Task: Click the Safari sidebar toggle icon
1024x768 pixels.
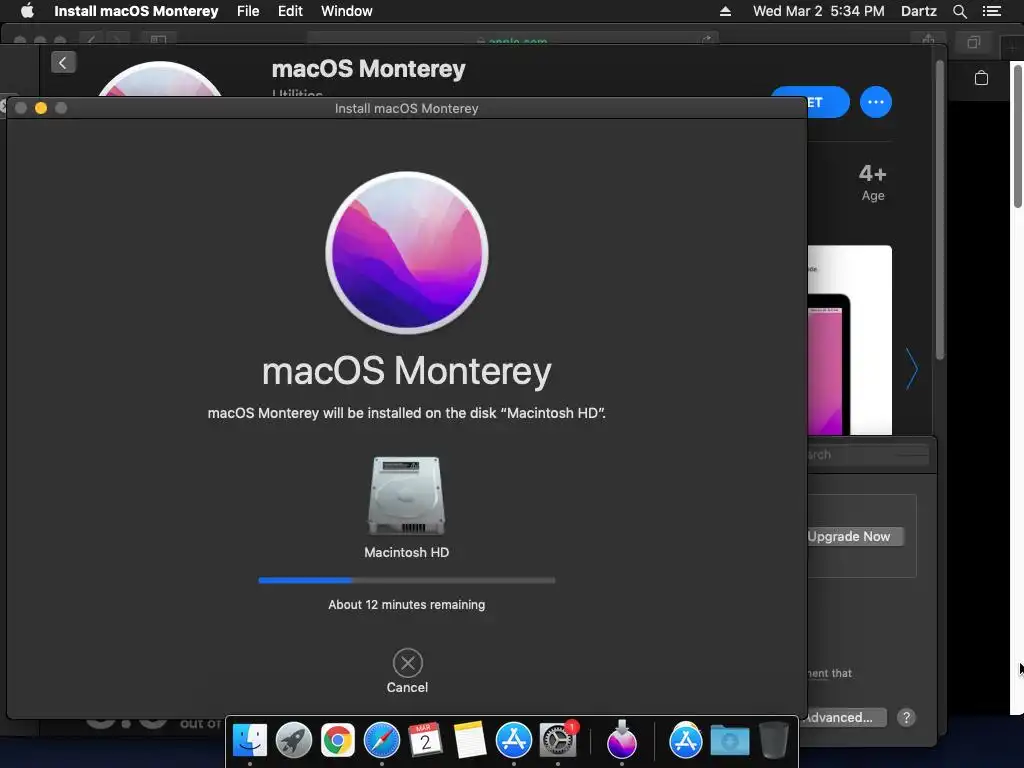Action: (158, 40)
